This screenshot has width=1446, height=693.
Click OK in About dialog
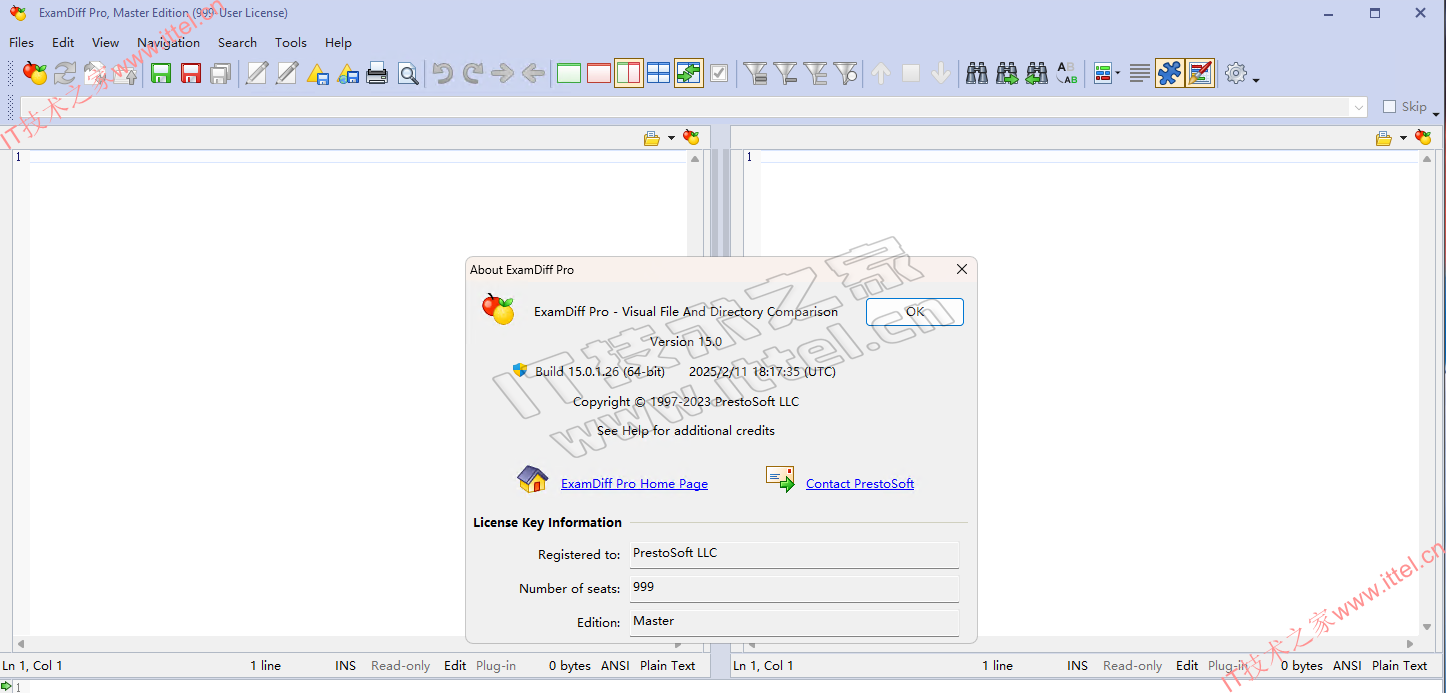[x=915, y=311]
